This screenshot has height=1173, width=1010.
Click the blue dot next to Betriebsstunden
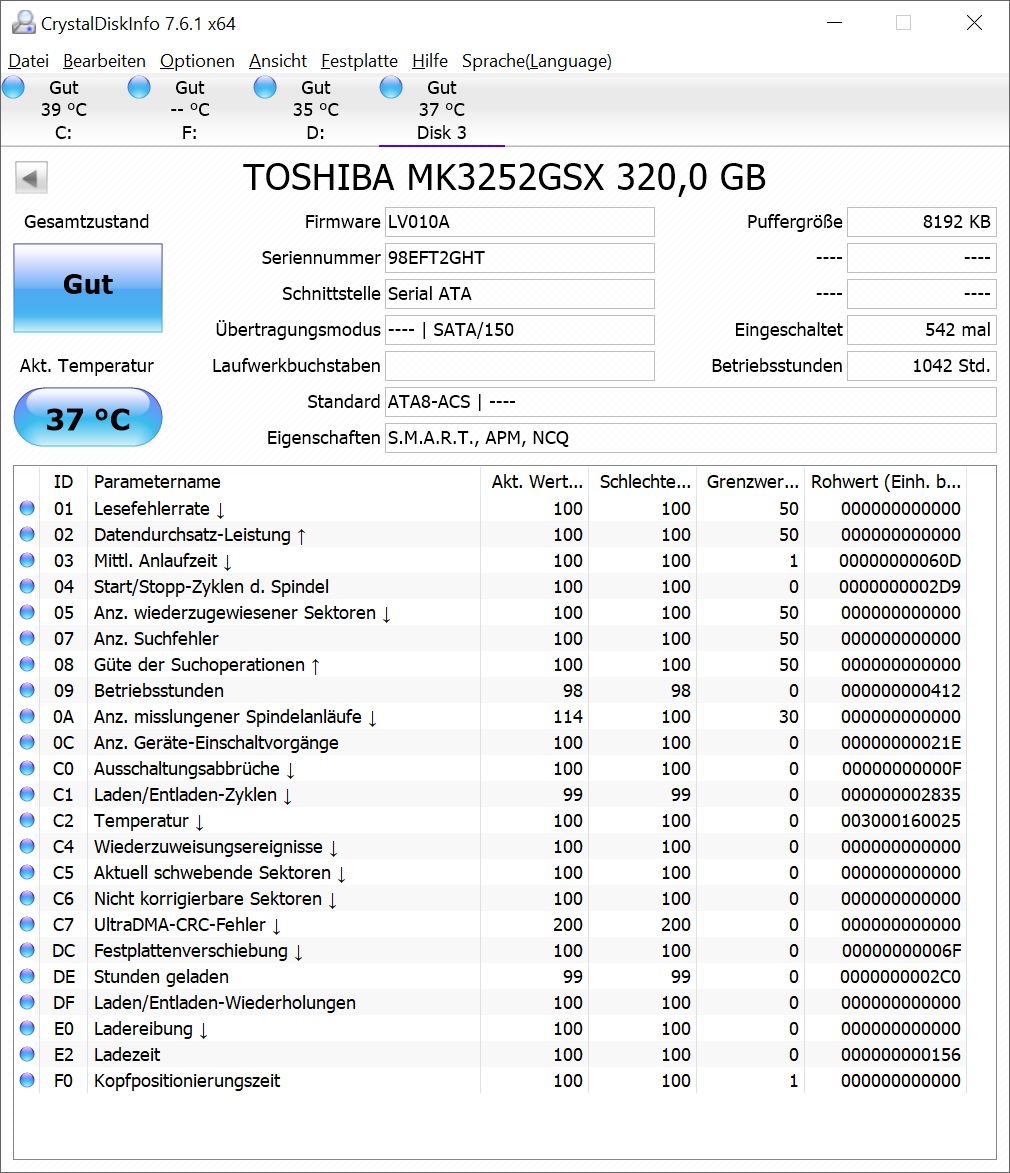26,690
